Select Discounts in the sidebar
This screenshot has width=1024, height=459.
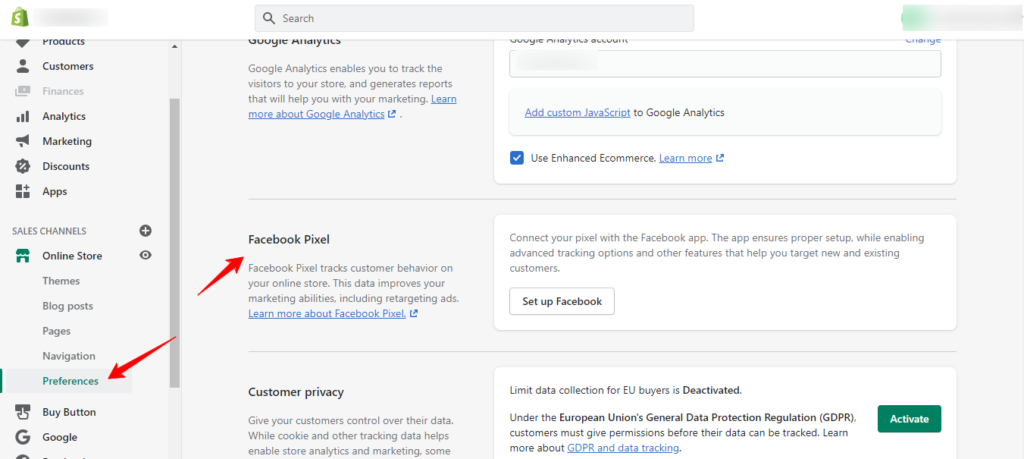(67, 166)
